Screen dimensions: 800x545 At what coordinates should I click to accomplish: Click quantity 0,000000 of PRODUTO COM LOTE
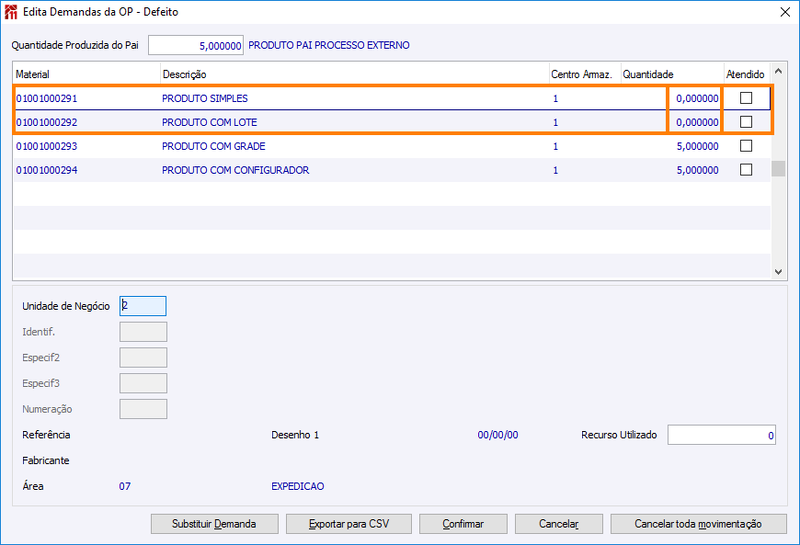697,122
